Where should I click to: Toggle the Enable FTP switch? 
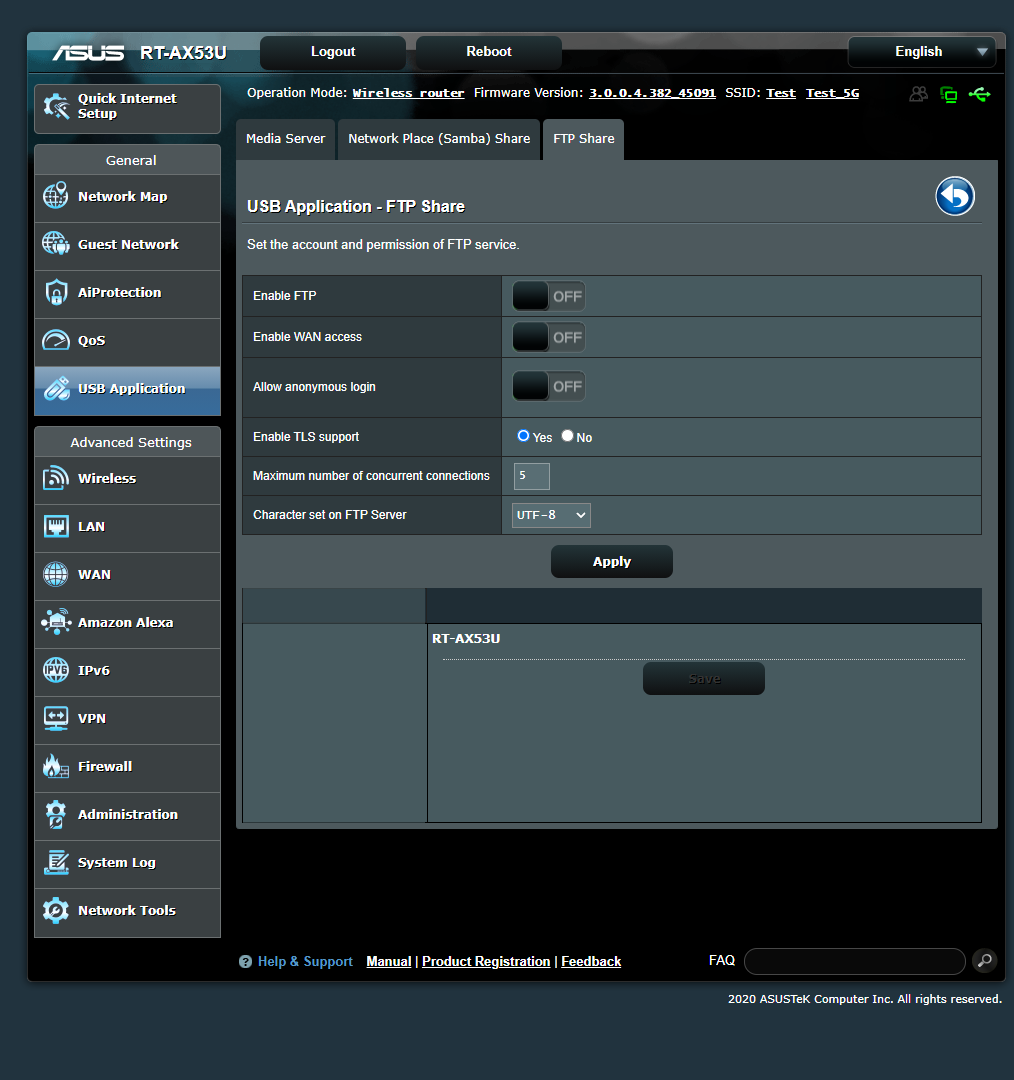(548, 296)
